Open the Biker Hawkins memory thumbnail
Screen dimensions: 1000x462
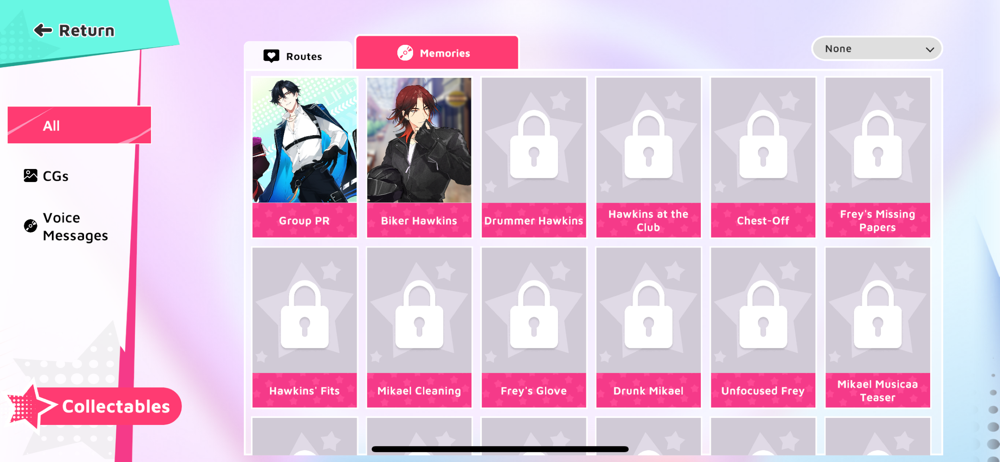[x=419, y=157]
